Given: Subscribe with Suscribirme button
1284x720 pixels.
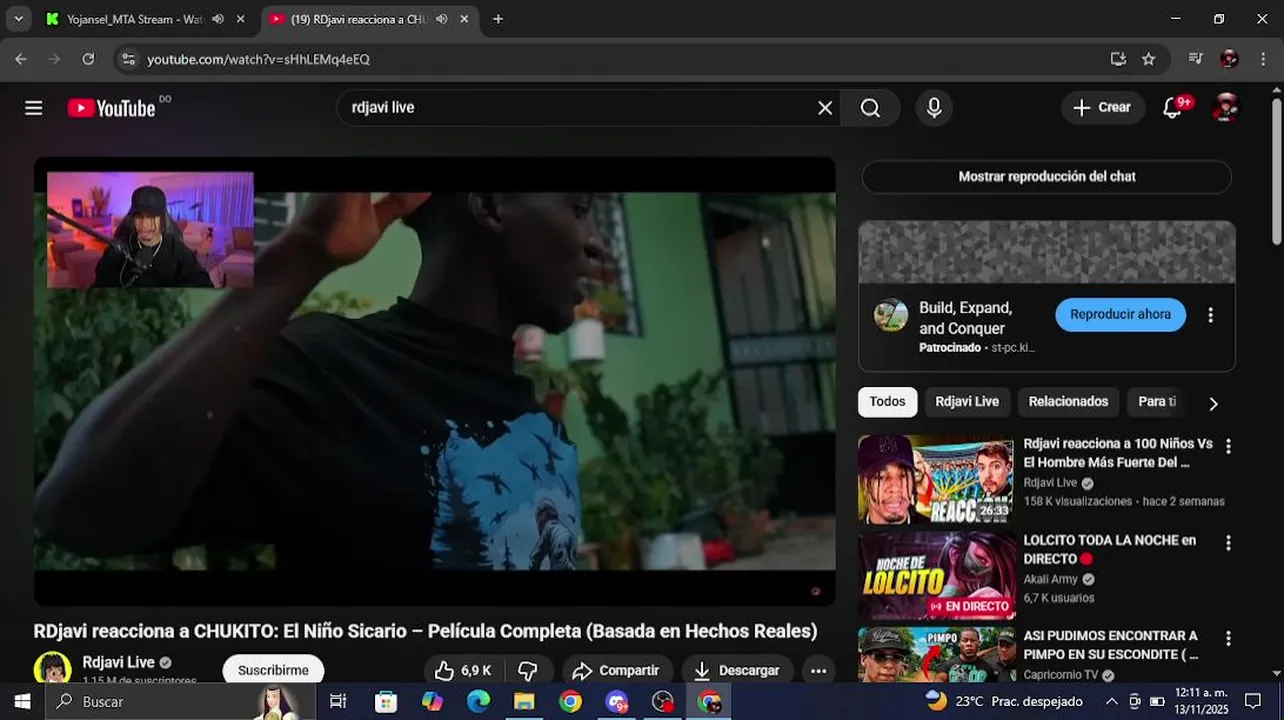Looking at the screenshot, I should click(x=273, y=670).
